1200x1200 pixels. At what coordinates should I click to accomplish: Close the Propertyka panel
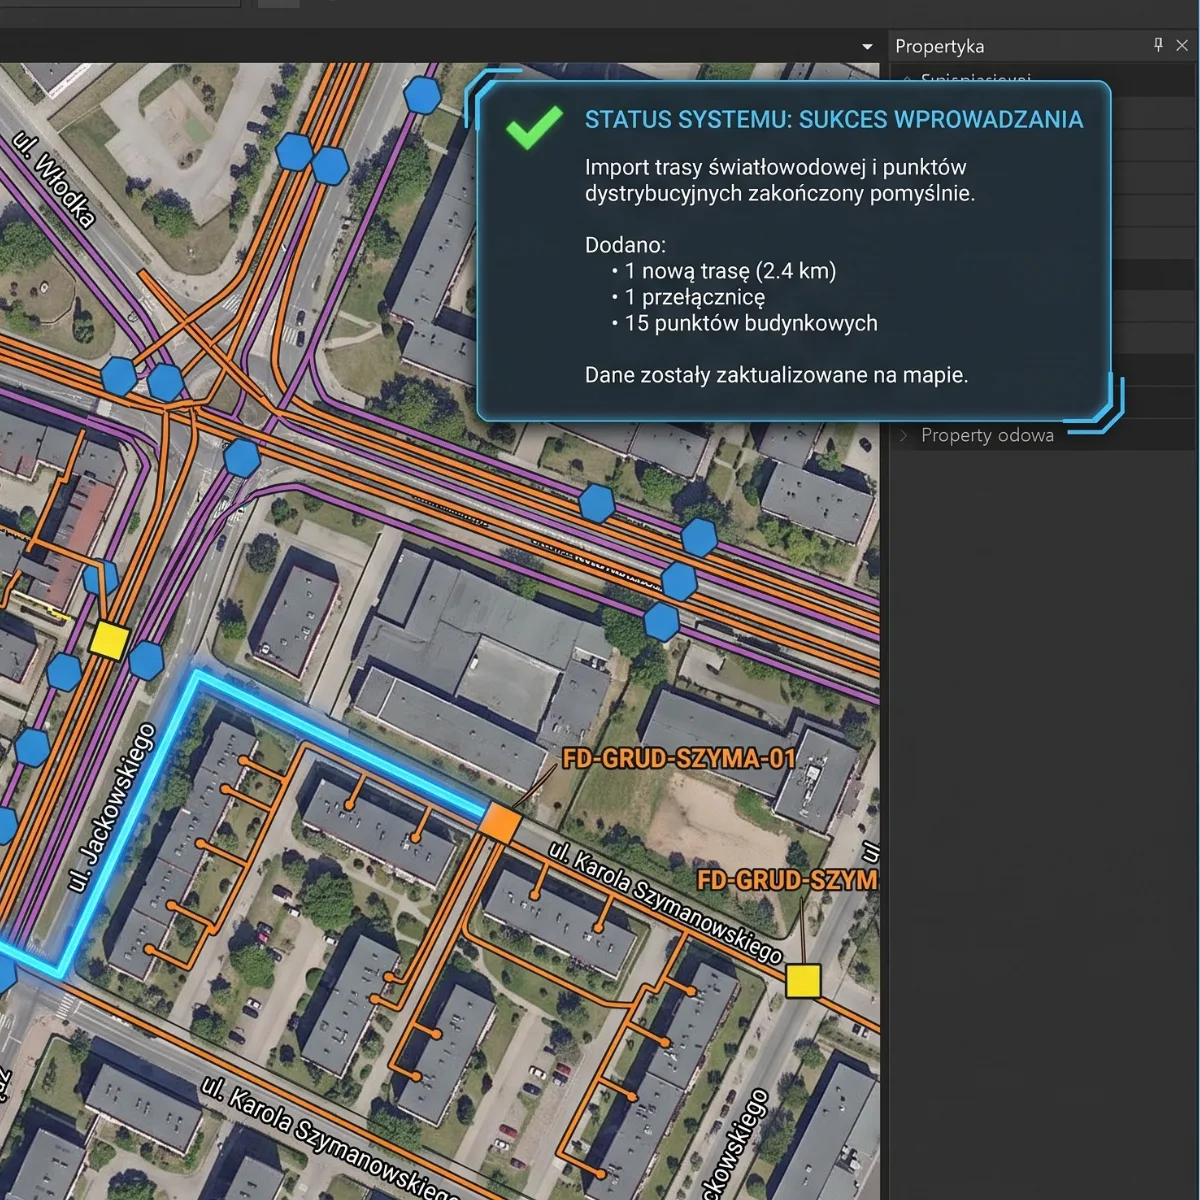click(1182, 45)
